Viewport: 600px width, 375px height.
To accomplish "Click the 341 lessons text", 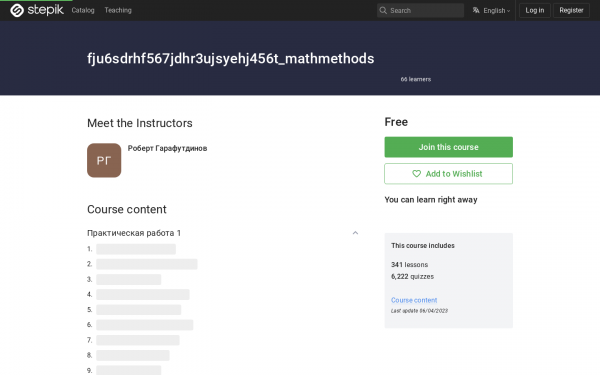I will (x=409, y=264).
